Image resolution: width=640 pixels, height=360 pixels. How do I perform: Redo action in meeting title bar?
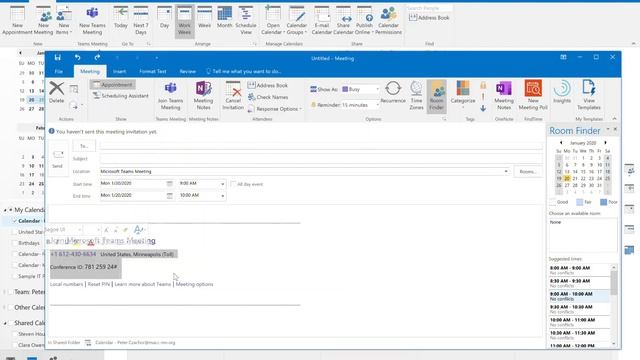97,58
